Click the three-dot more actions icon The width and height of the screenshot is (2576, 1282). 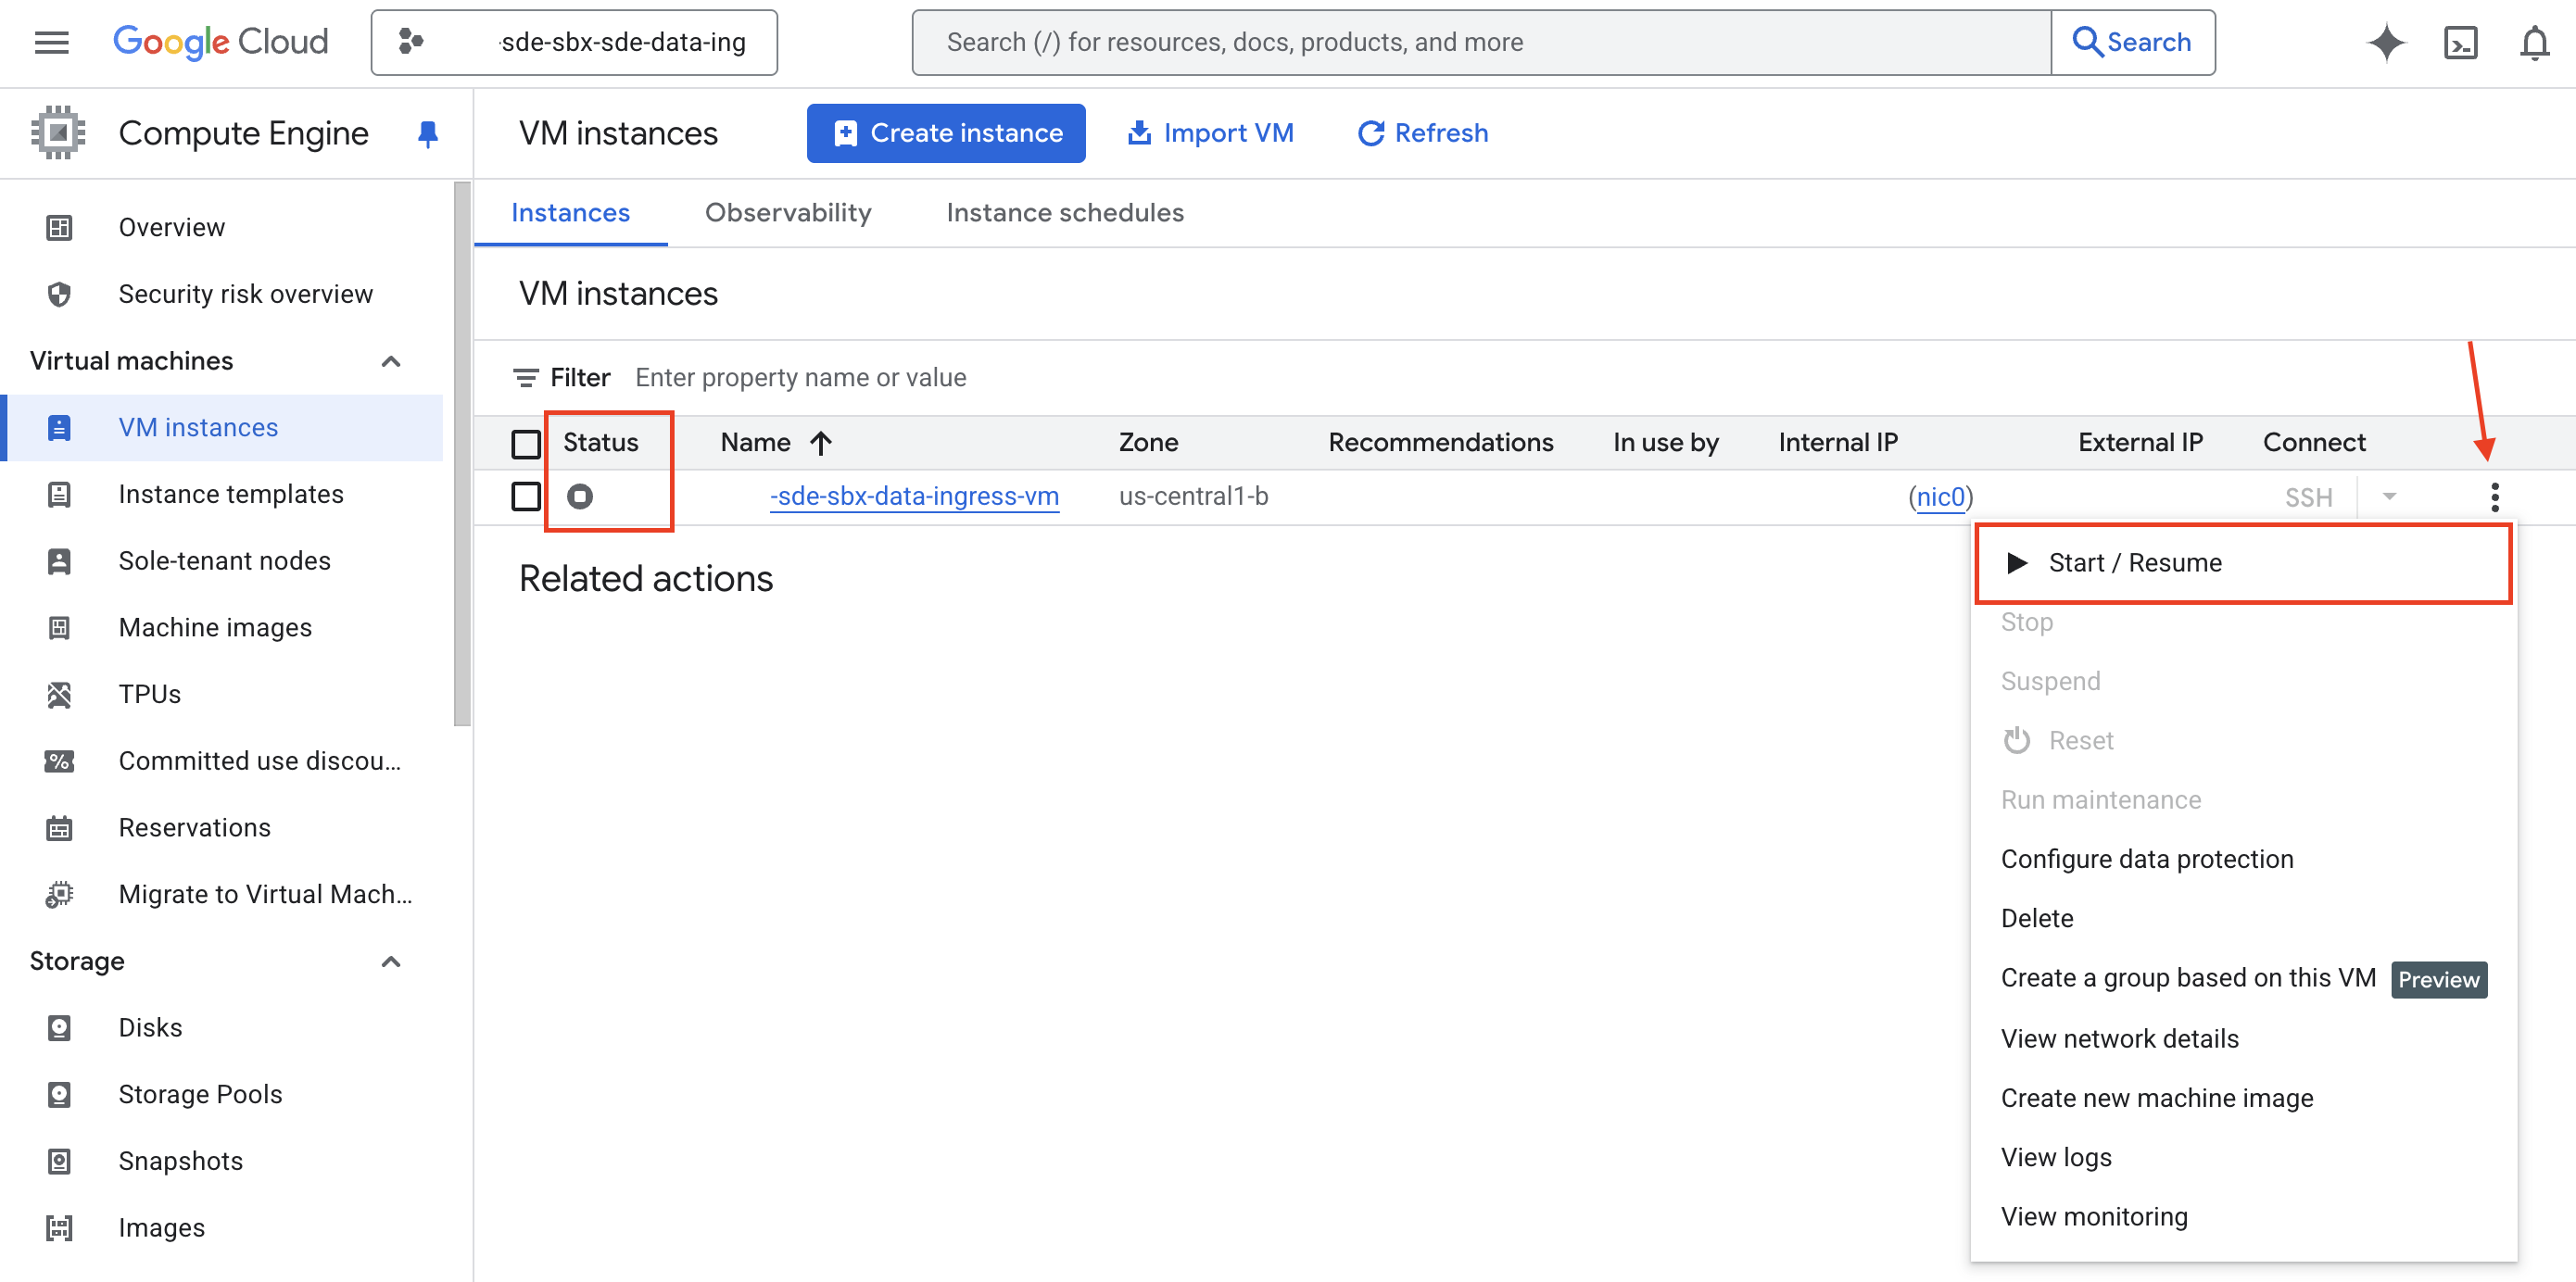tap(2494, 497)
